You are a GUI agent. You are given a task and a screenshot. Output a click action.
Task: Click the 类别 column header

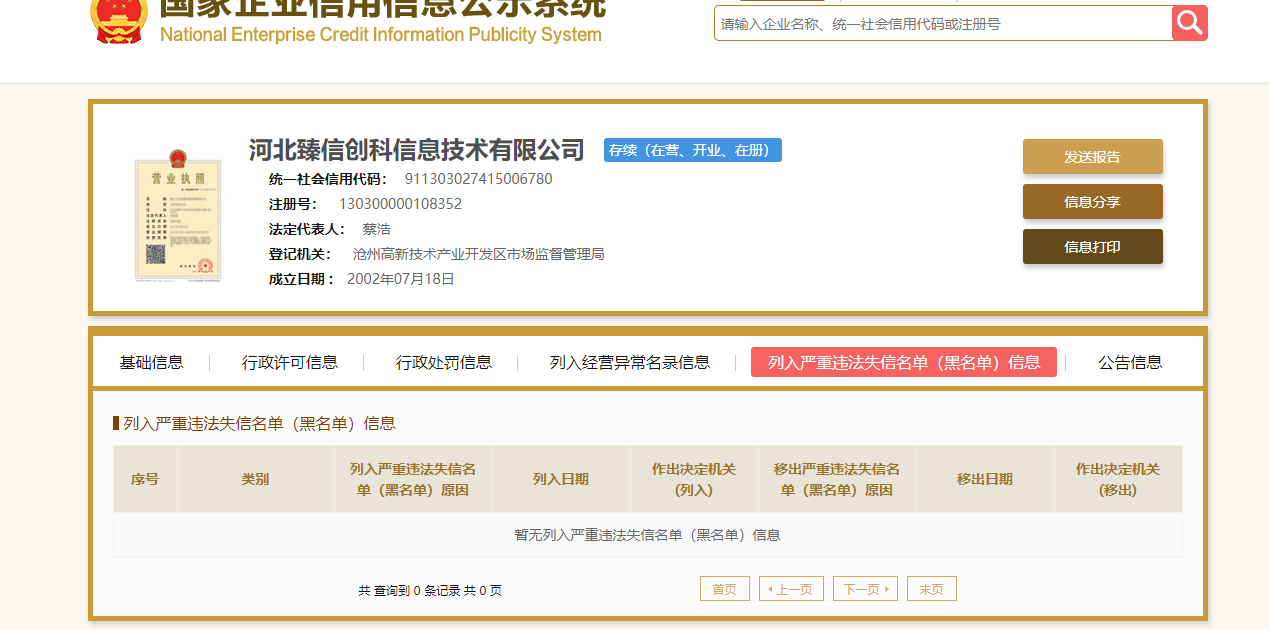pos(255,479)
